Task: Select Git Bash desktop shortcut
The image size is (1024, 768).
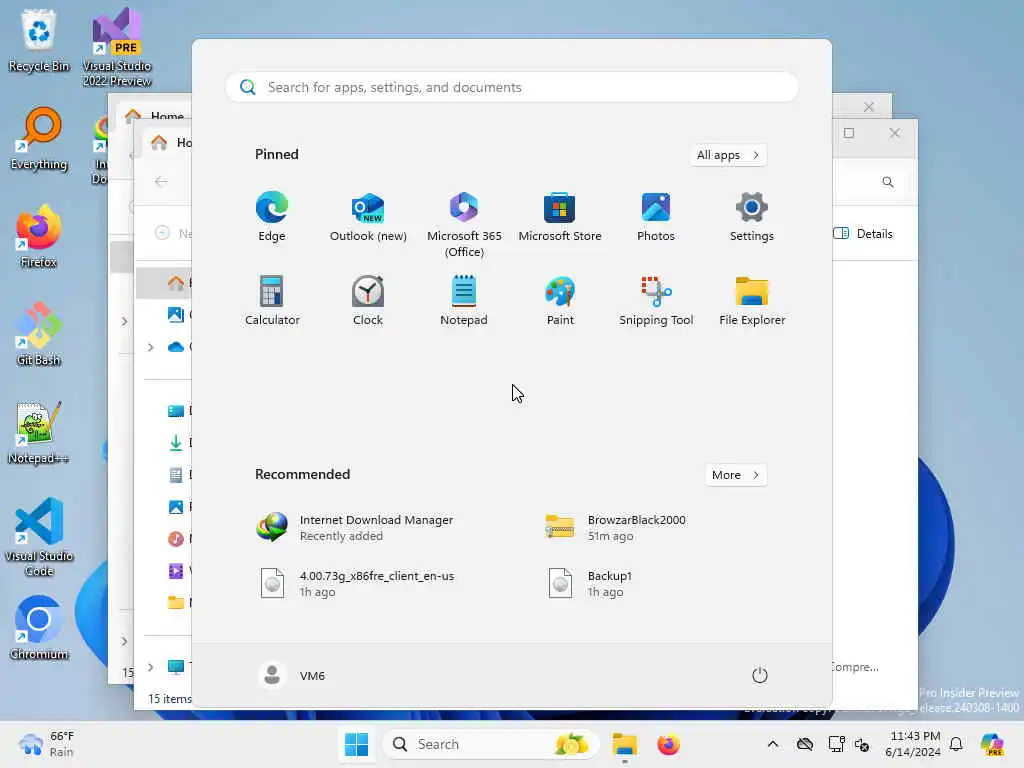Action: pyautogui.click(x=39, y=334)
